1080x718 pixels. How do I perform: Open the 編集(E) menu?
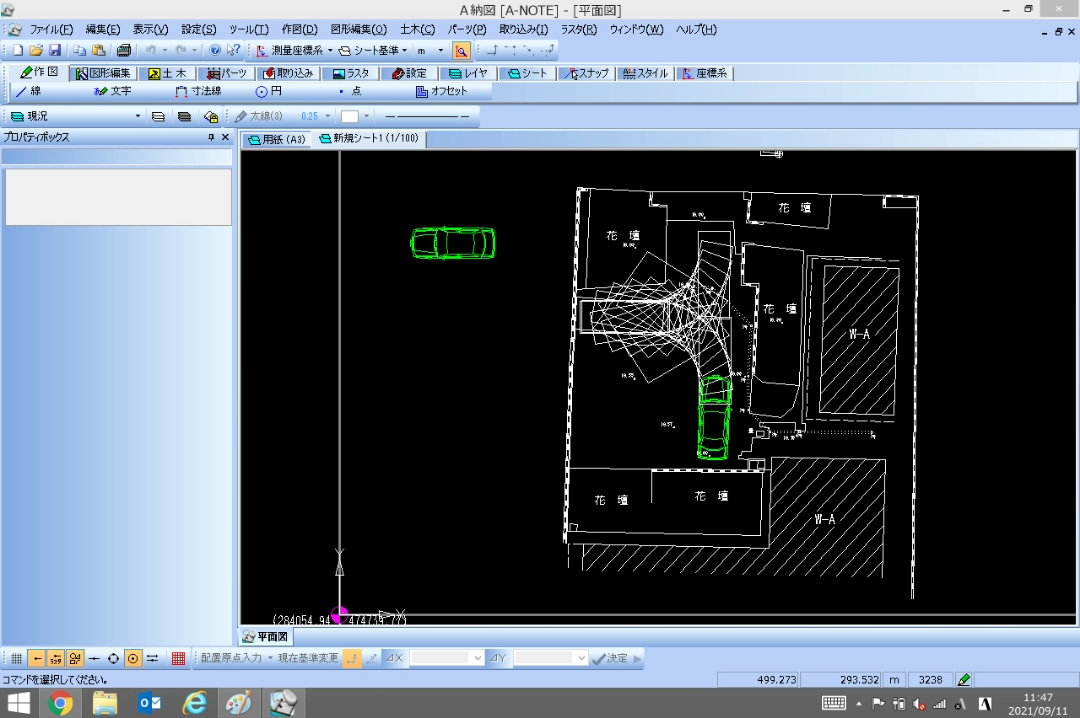(x=103, y=30)
